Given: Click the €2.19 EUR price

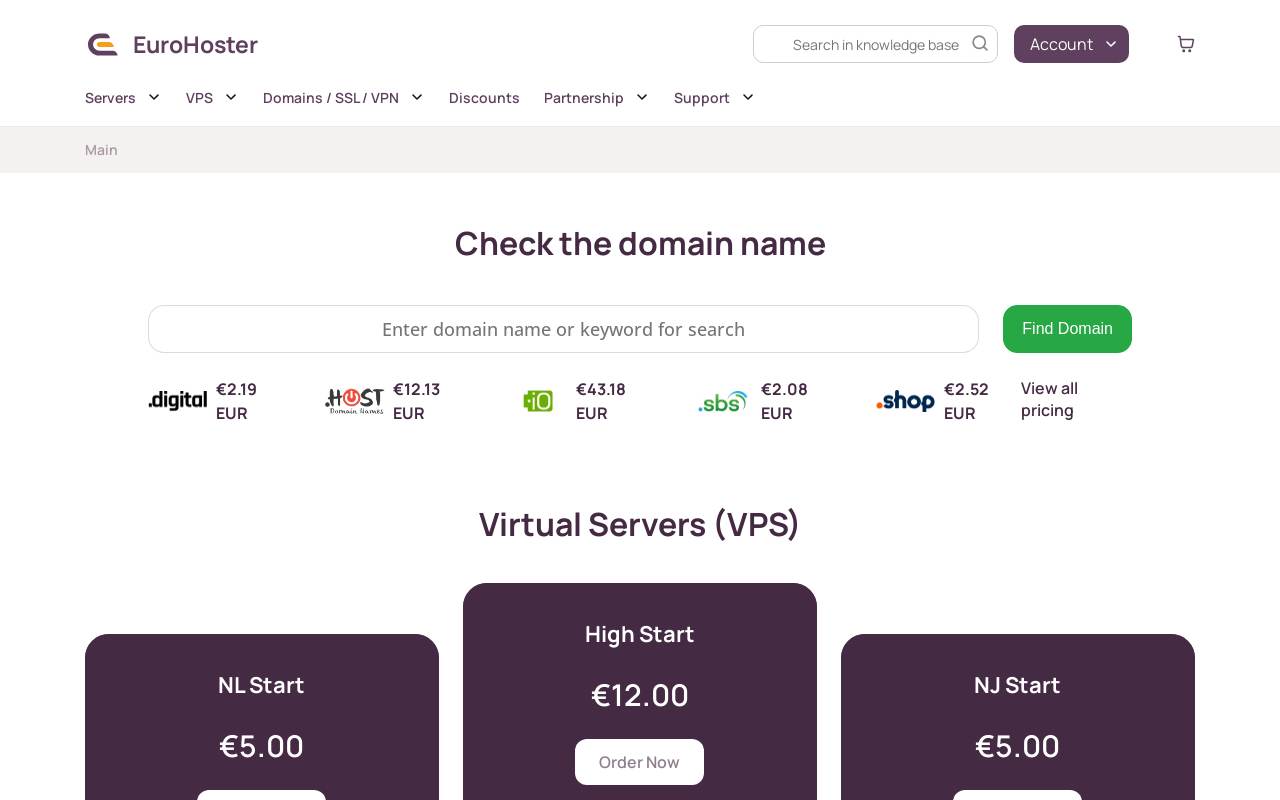Looking at the screenshot, I should [237, 401].
